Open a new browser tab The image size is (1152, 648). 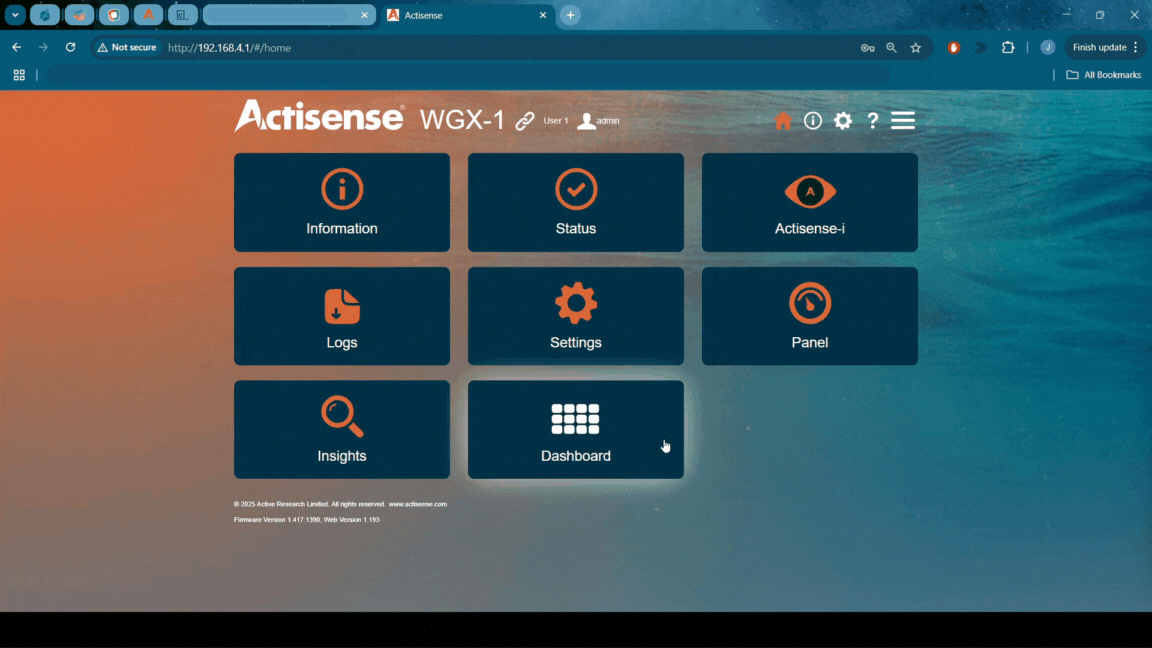(570, 16)
